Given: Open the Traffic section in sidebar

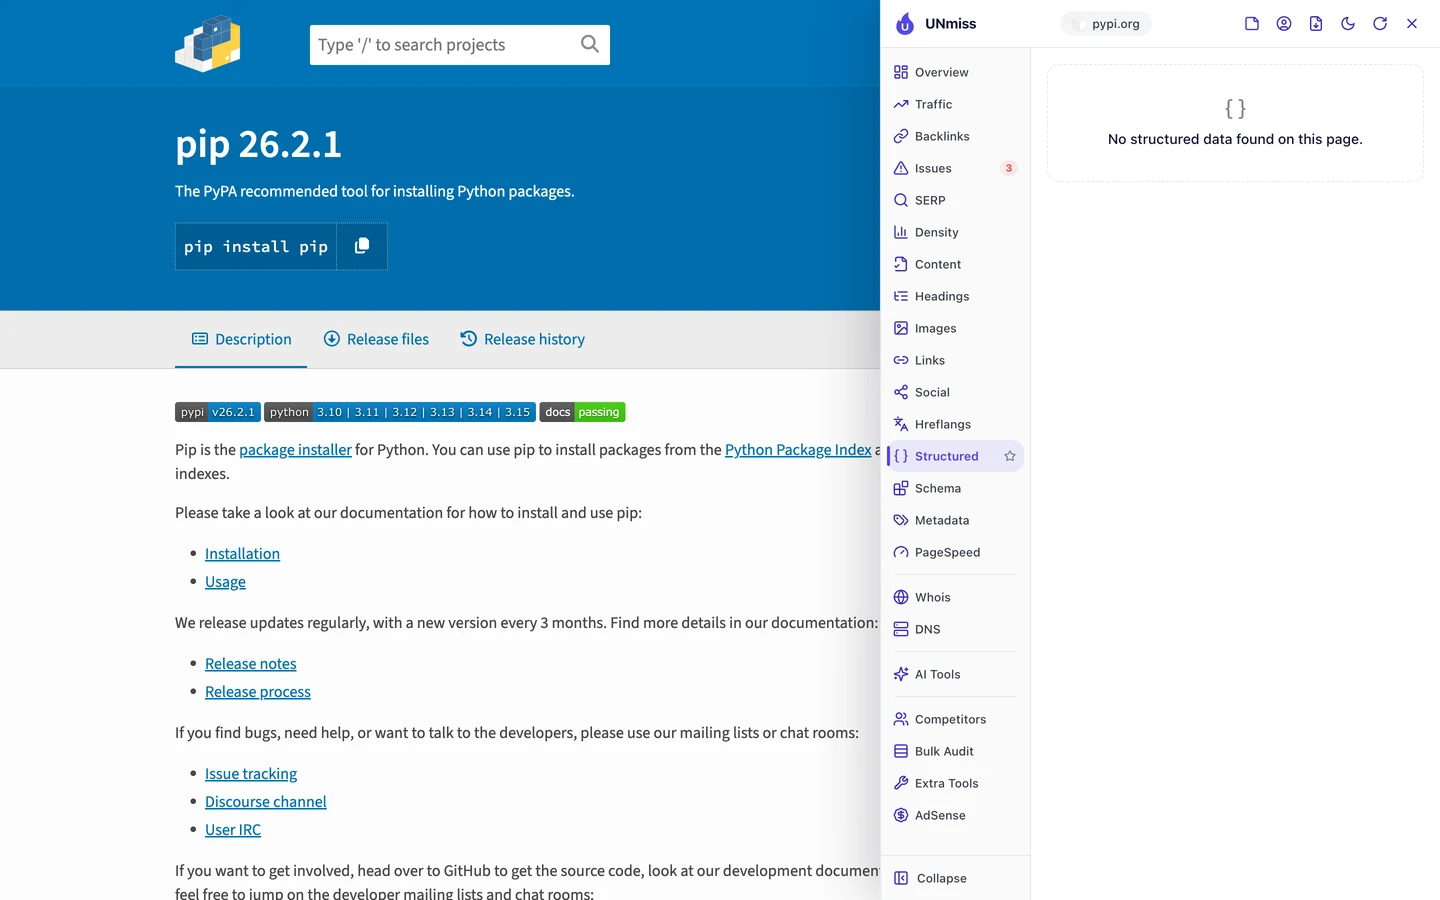Looking at the screenshot, I should [955, 104].
